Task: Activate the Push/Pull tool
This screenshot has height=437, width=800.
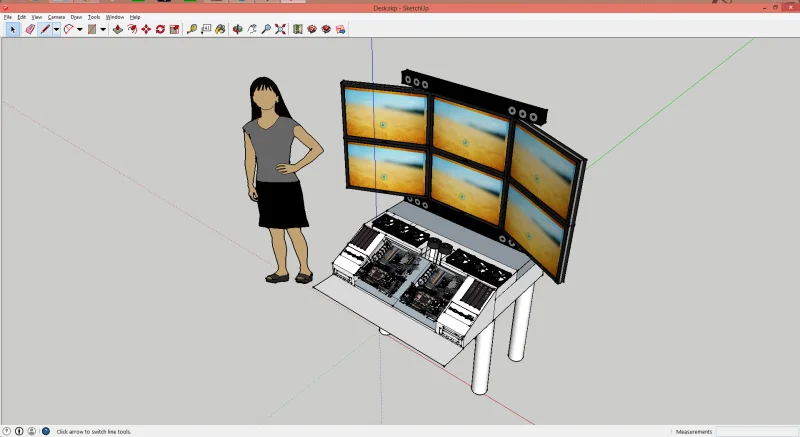Action: point(118,30)
